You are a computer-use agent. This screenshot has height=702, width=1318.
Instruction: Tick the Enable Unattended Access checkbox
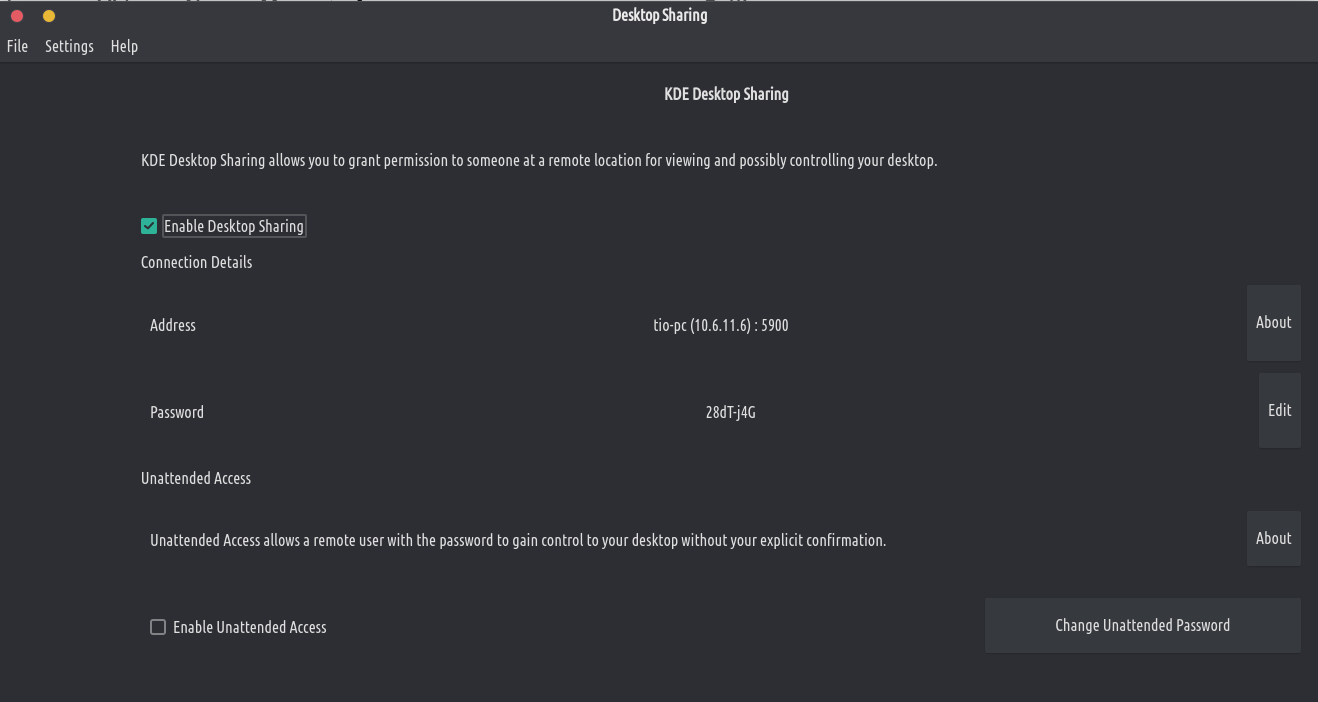click(158, 627)
